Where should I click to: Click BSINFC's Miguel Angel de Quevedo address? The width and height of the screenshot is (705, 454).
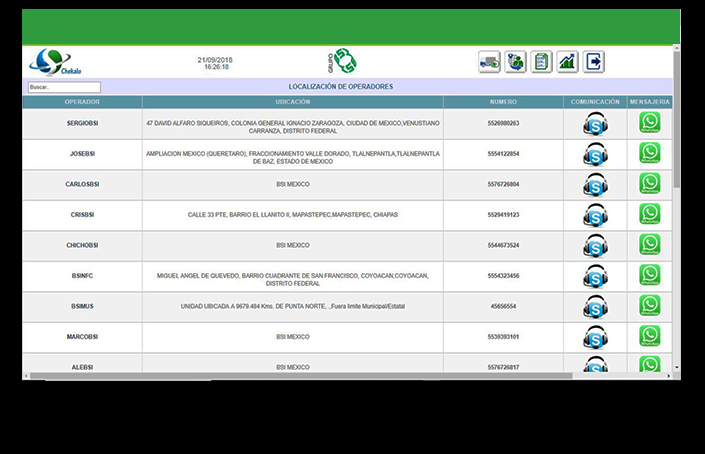[x=293, y=280]
